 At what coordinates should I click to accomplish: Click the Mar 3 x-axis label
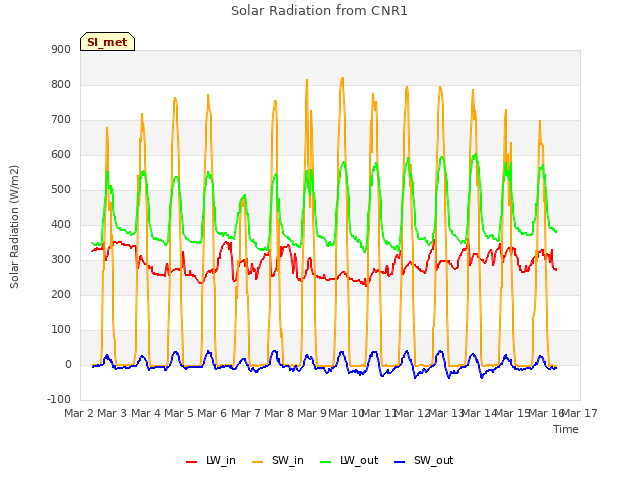coord(112,413)
